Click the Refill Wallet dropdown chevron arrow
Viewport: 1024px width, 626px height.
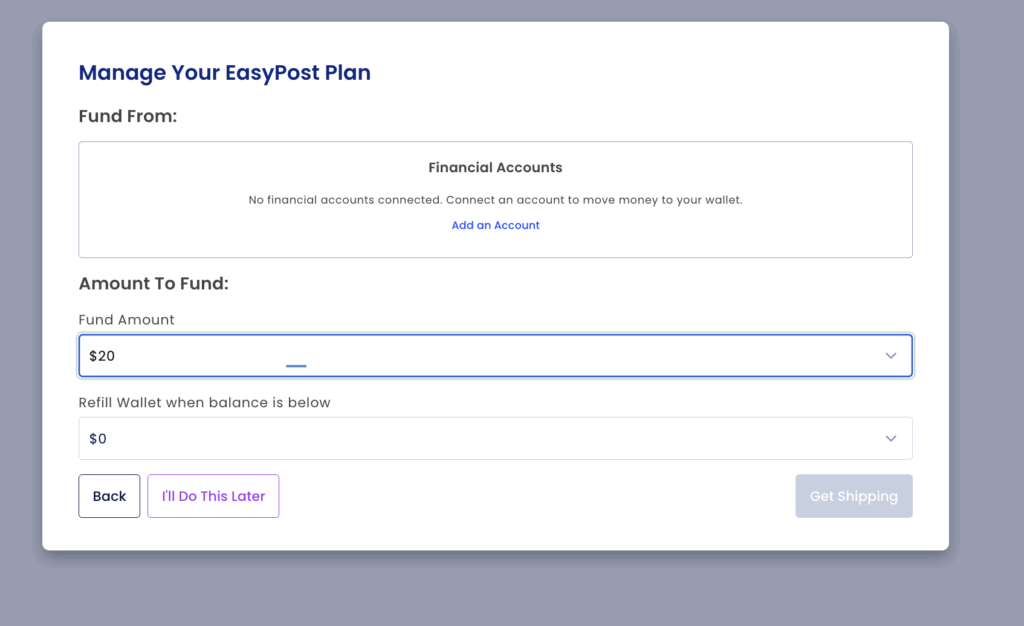coord(890,439)
